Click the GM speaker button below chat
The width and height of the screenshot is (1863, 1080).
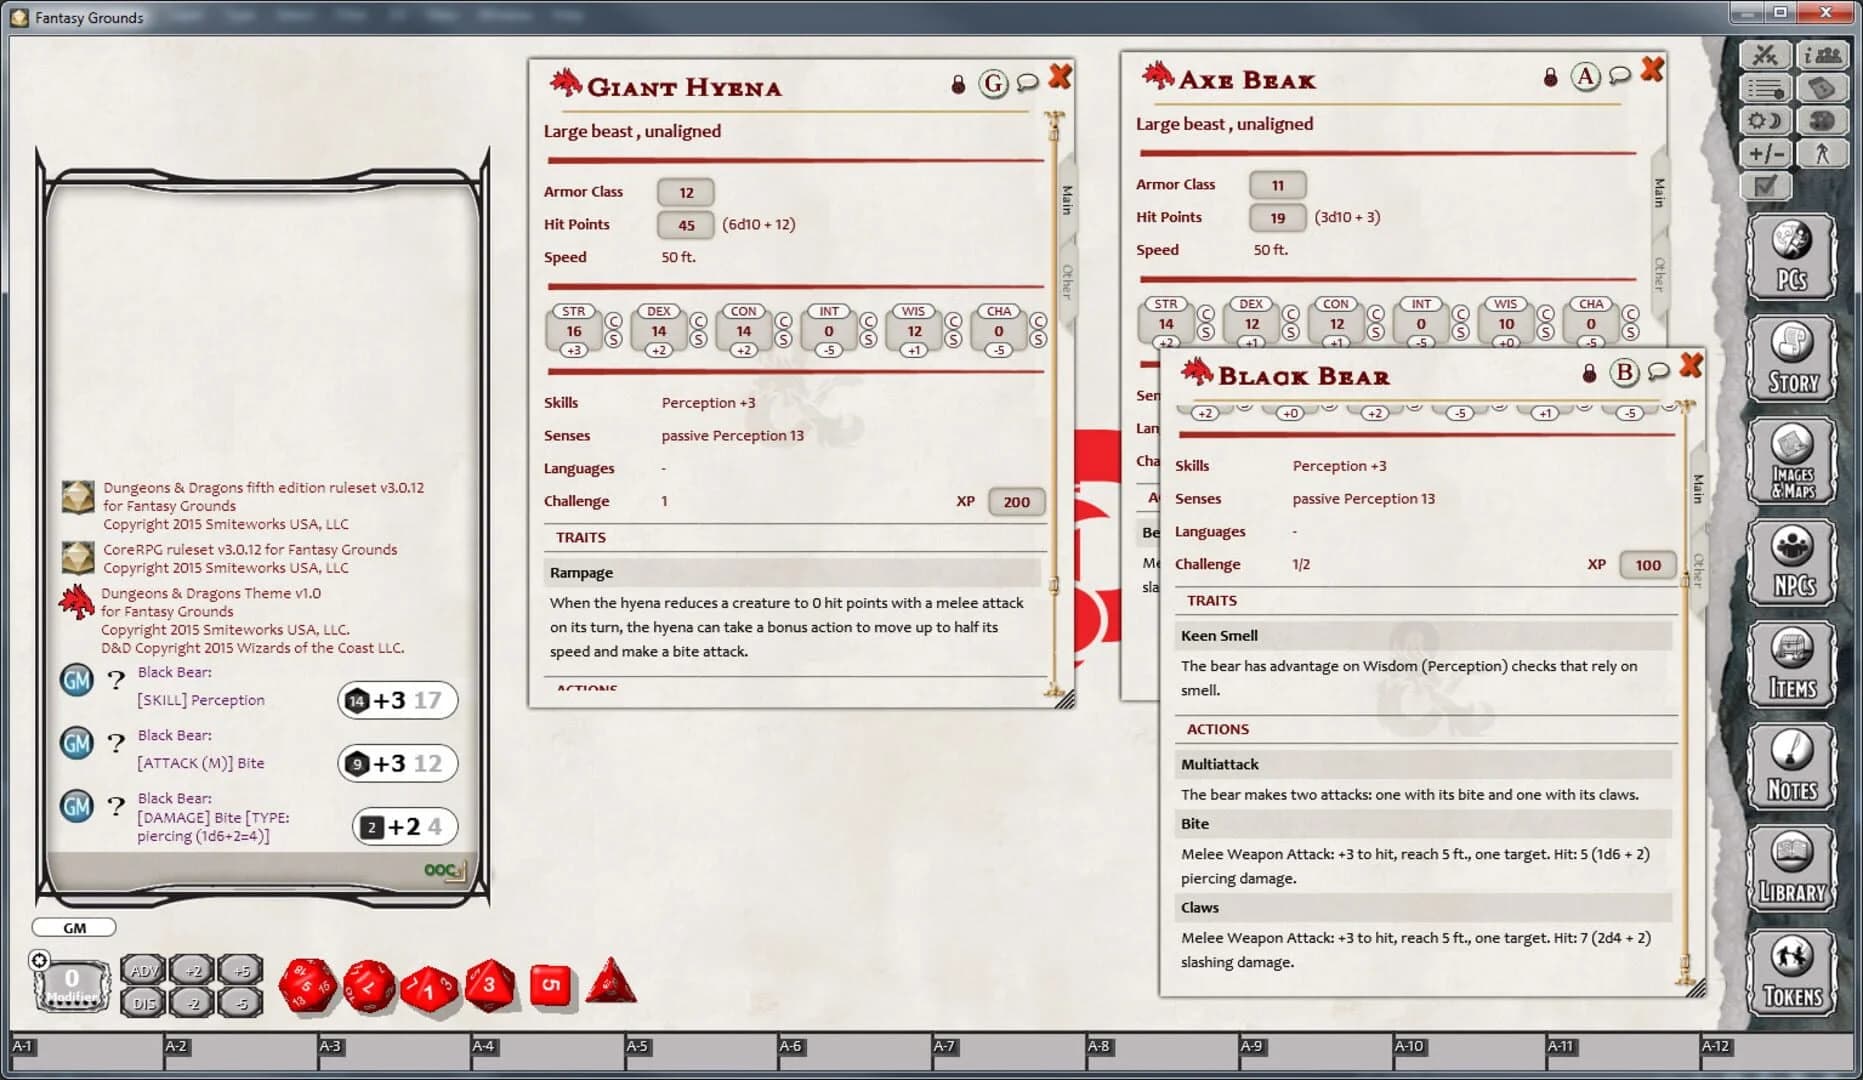tap(73, 927)
